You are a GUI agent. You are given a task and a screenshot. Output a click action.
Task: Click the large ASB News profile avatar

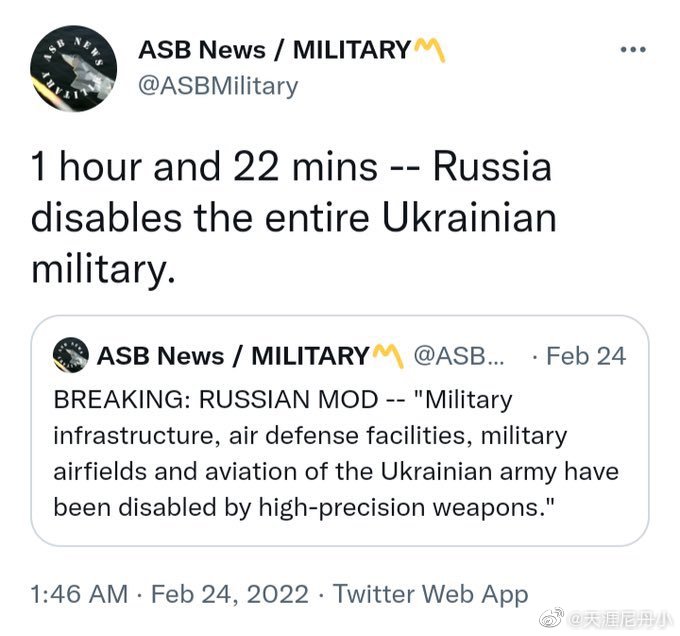(x=73, y=68)
